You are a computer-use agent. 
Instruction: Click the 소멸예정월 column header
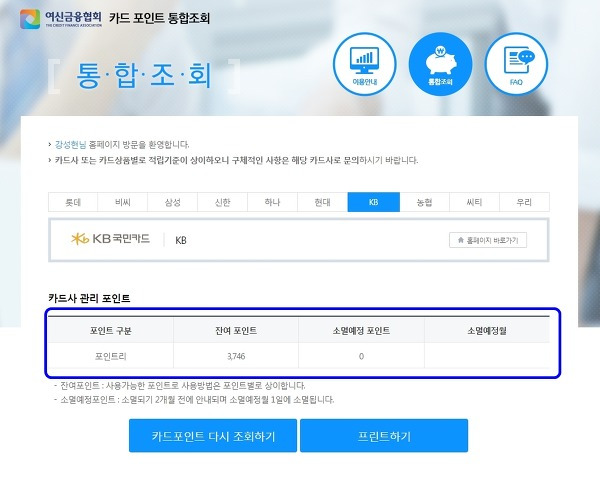click(x=487, y=331)
